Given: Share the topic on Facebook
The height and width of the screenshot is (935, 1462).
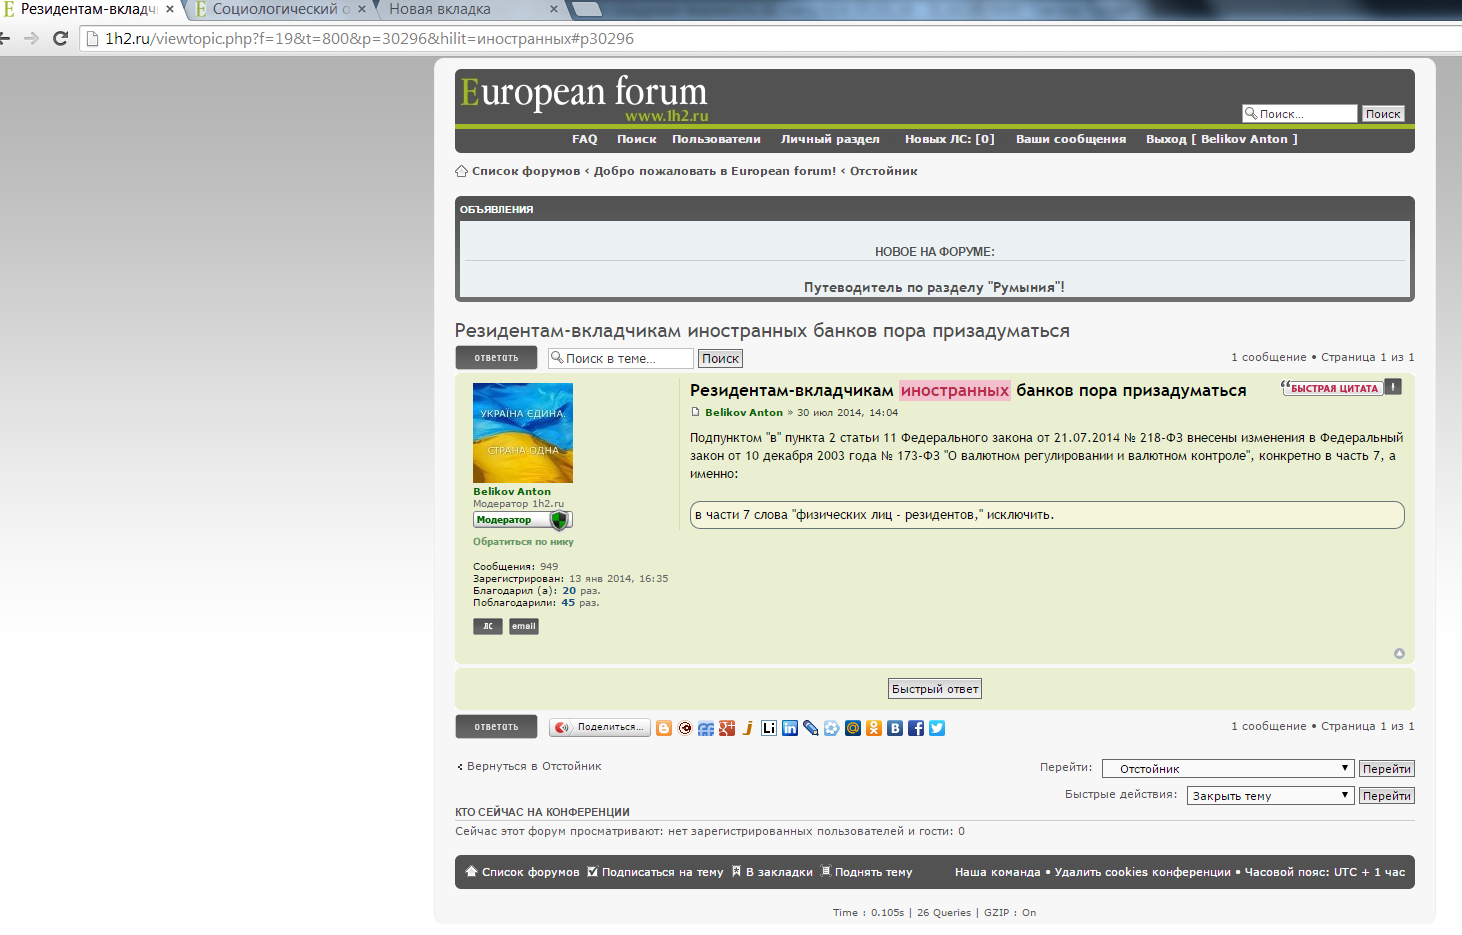Looking at the screenshot, I should pos(916,728).
